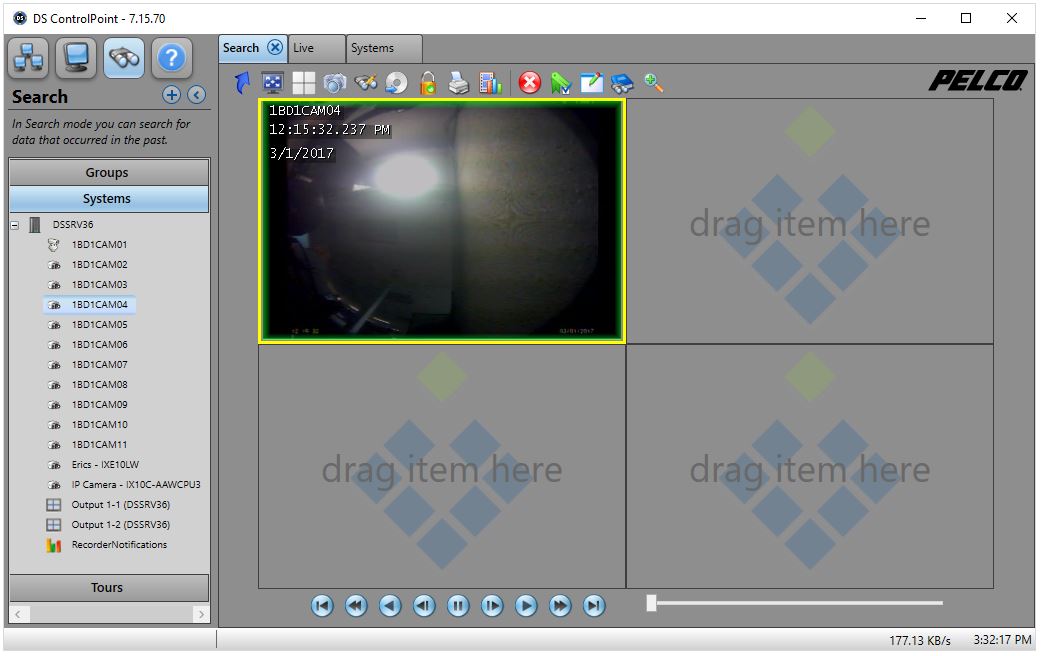The image size is (1041, 656).
Task: Open the grid layout selector icon
Action: (303, 82)
